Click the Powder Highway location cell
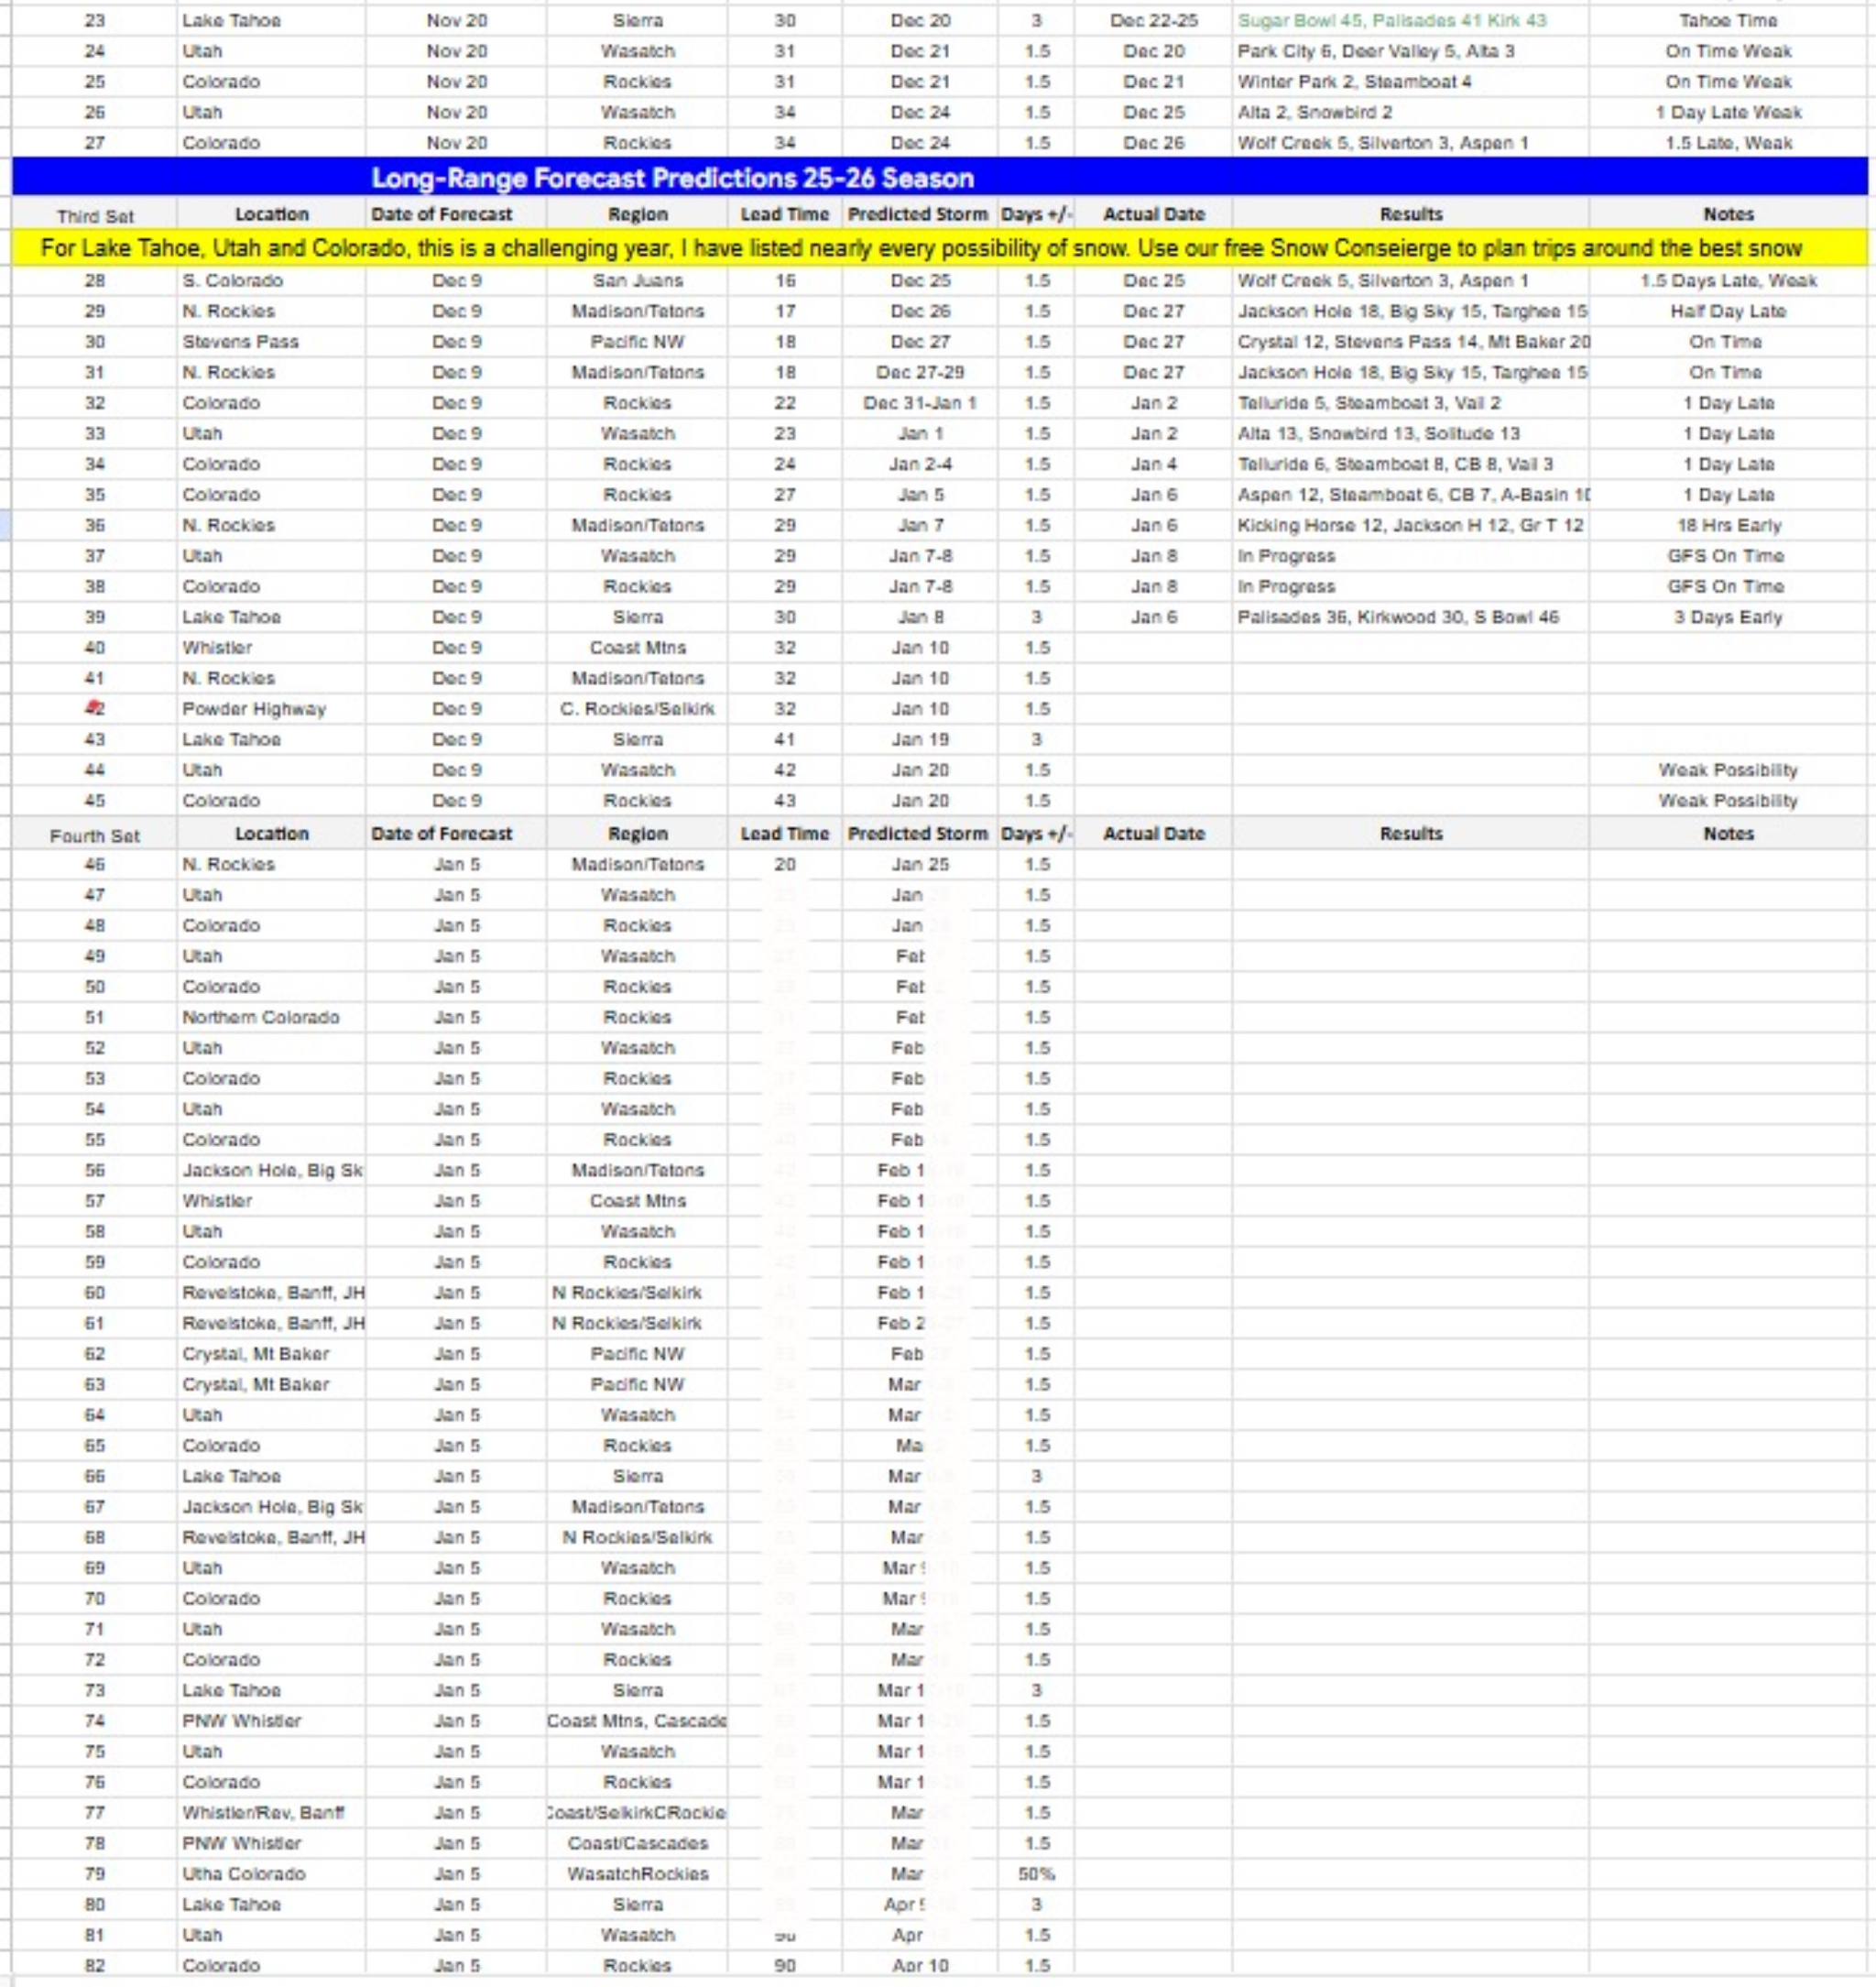 [x=254, y=709]
